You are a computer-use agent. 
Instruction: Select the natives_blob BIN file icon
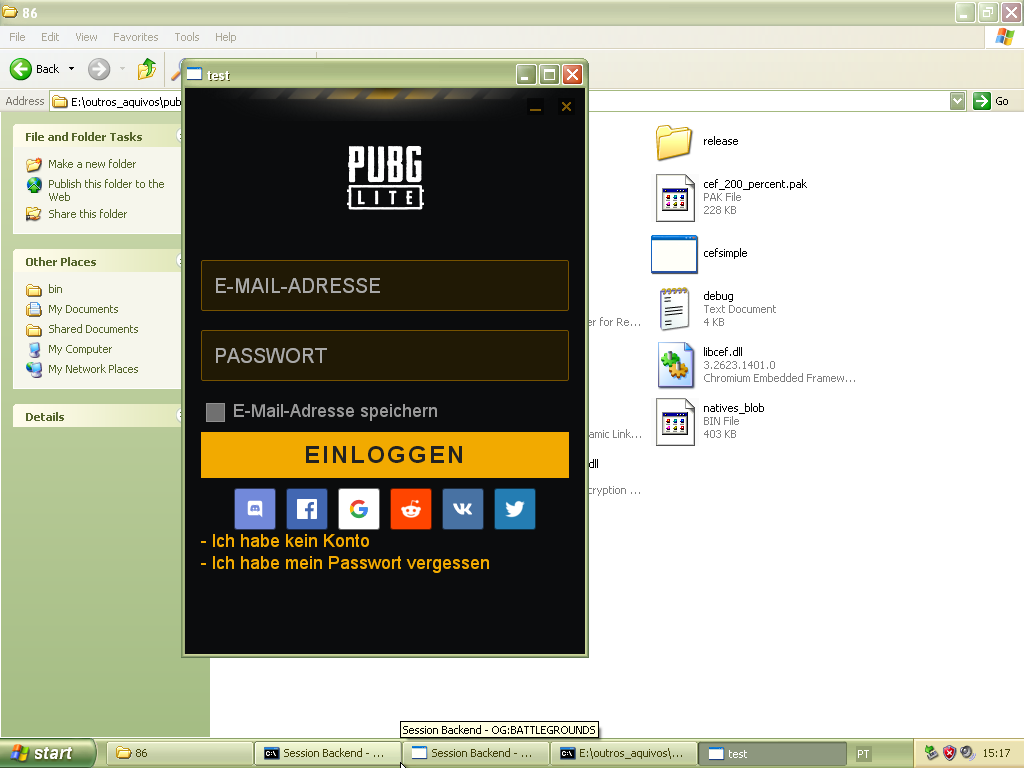(675, 422)
